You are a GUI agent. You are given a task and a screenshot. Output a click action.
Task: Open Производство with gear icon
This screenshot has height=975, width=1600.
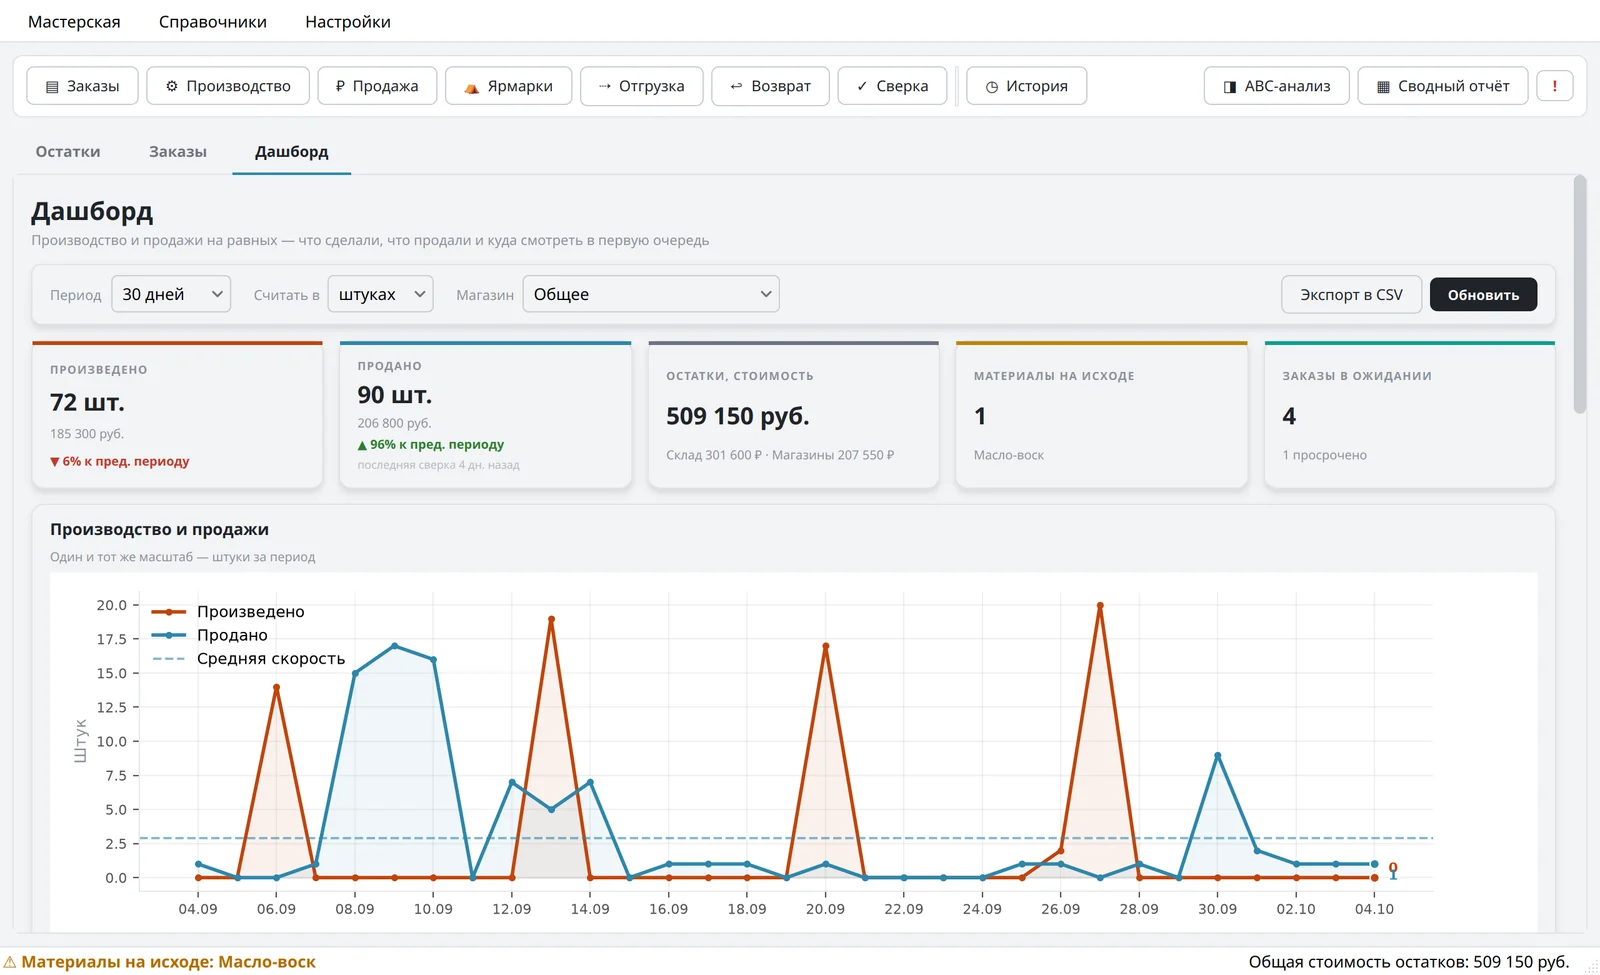228,86
